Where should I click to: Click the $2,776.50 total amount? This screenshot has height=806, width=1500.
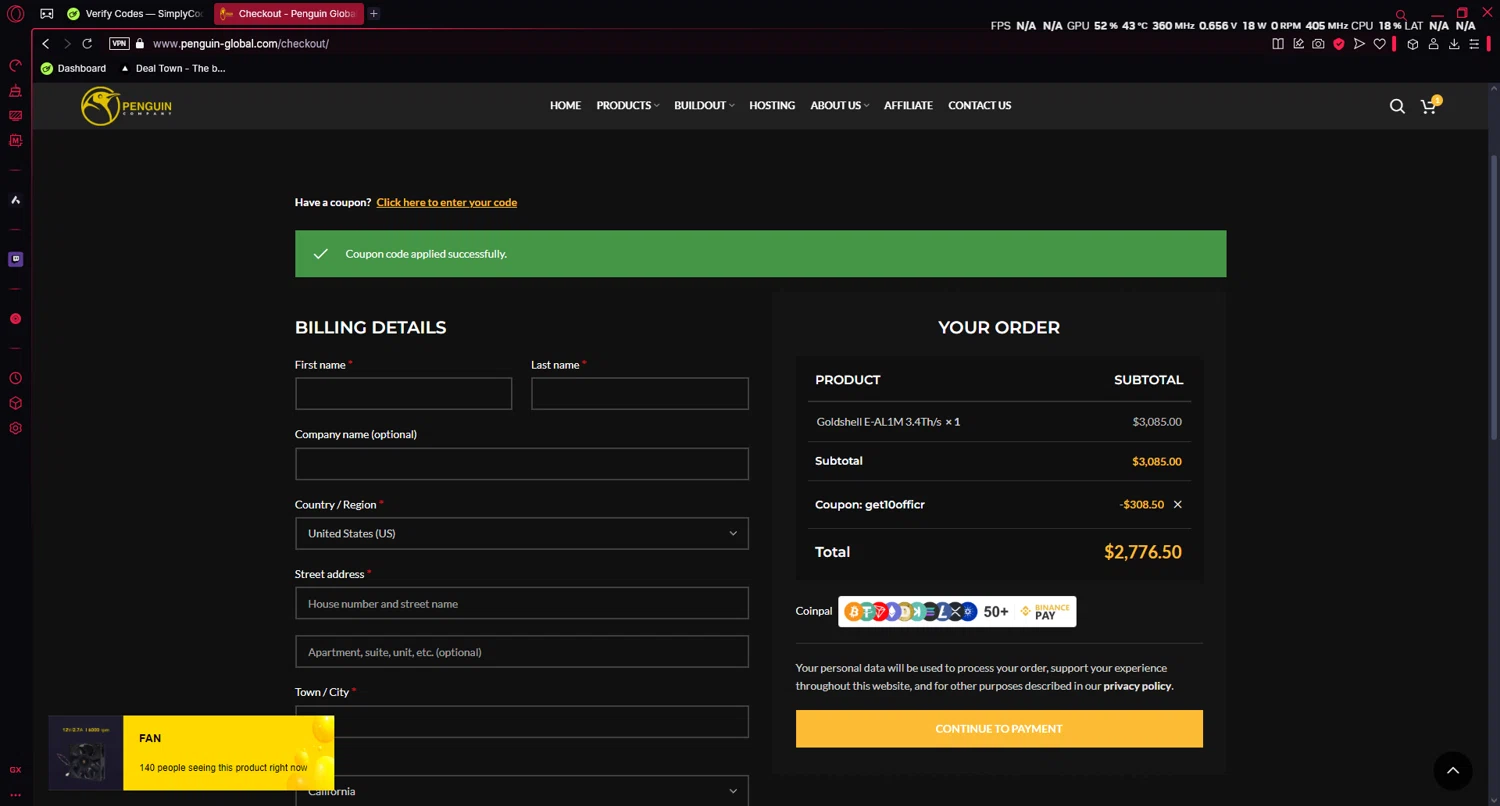pos(1142,552)
